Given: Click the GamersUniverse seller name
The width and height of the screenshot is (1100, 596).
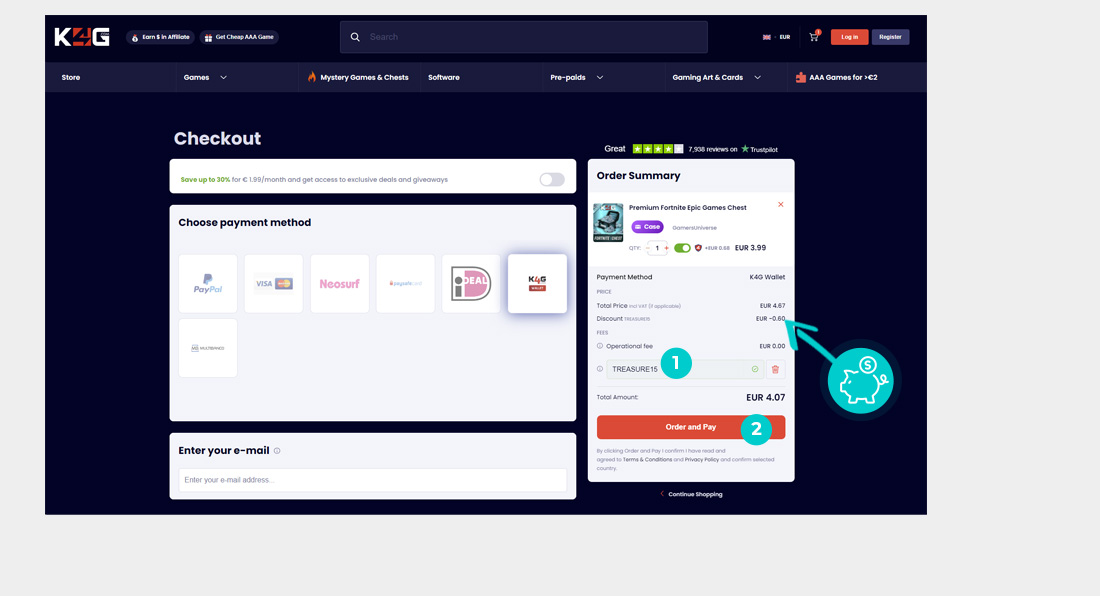Looking at the screenshot, I should (x=695, y=228).
